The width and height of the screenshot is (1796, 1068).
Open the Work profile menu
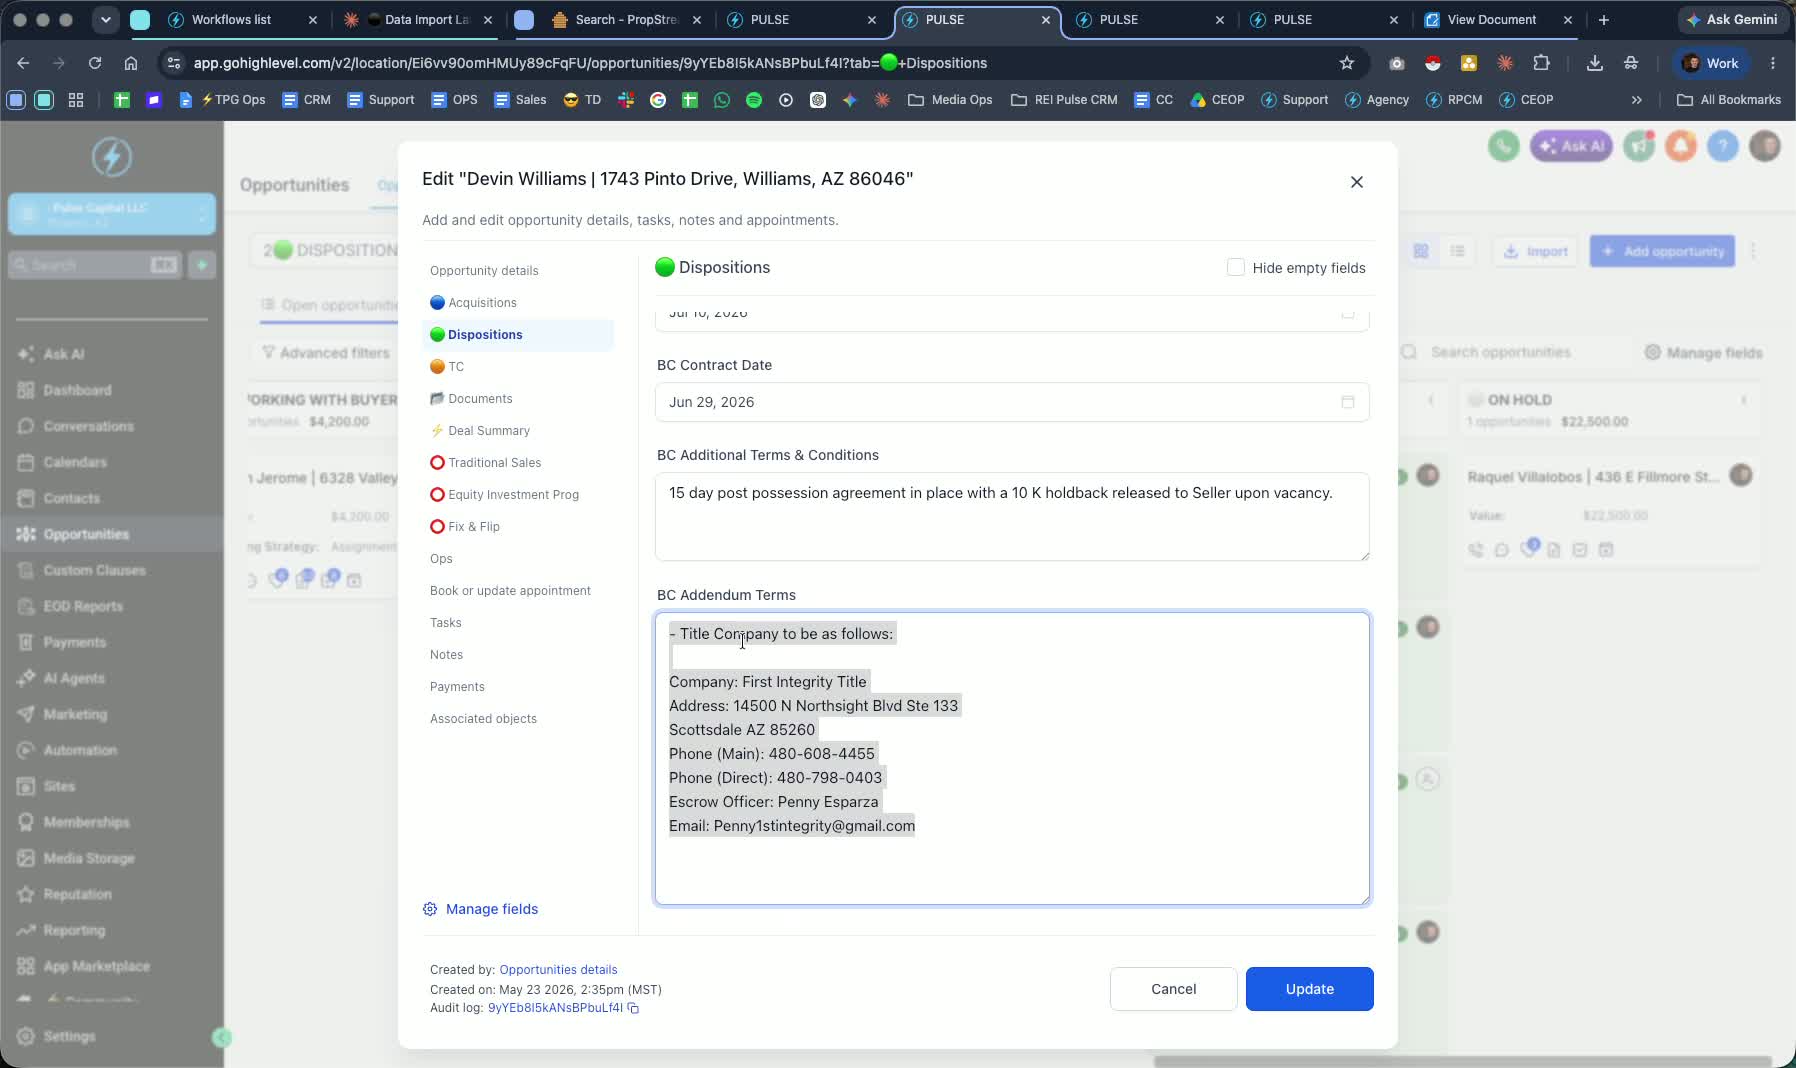1711,63
